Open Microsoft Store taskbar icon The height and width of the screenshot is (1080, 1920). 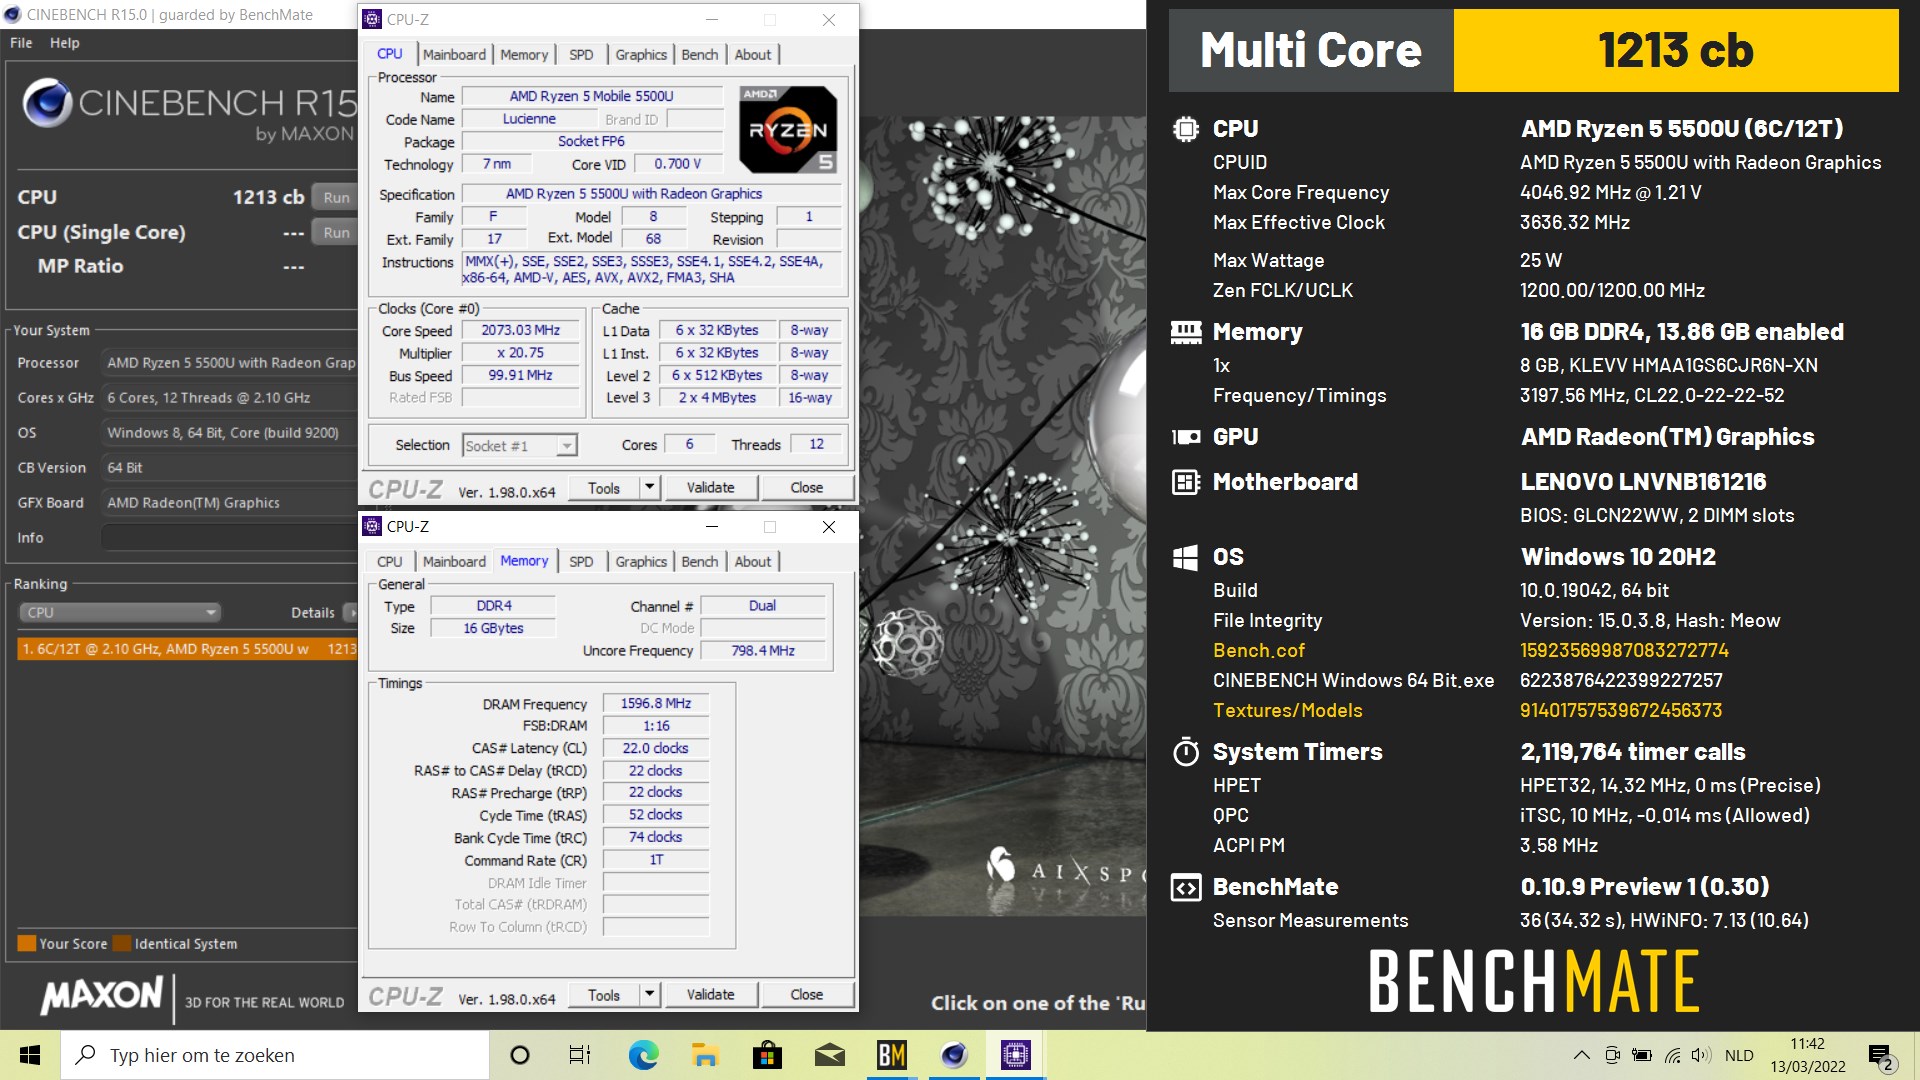pos(767,1055)
